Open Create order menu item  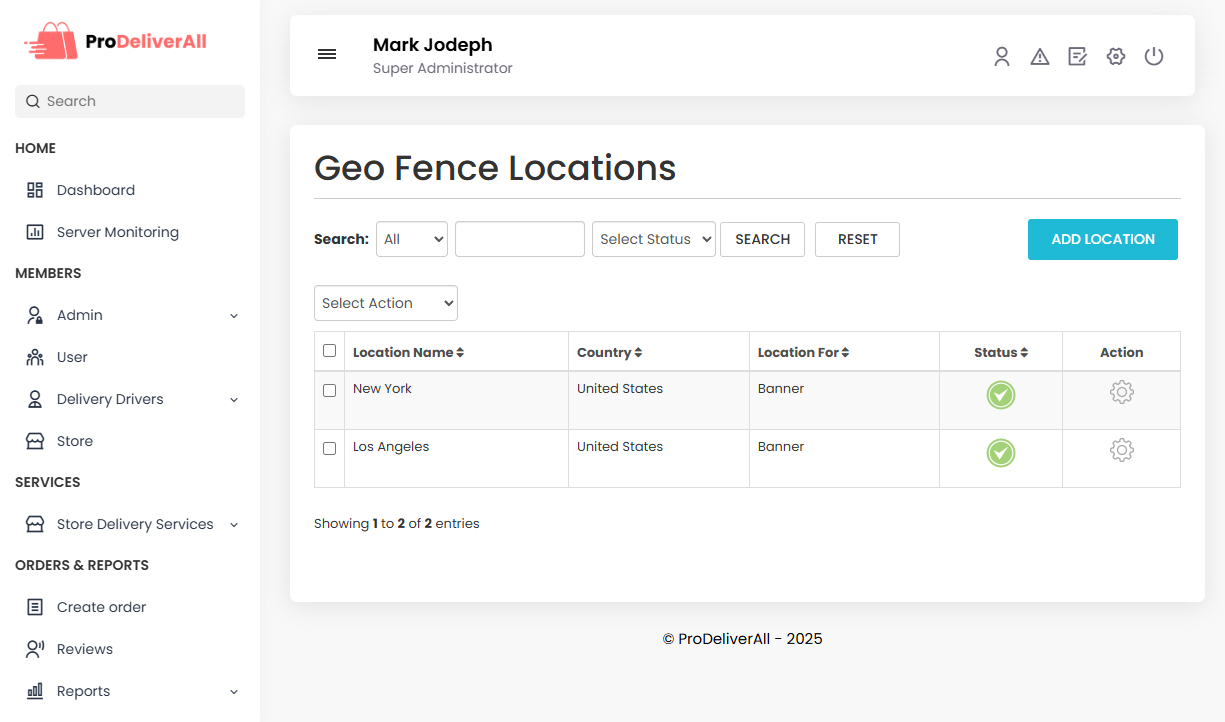pos(102,607)
